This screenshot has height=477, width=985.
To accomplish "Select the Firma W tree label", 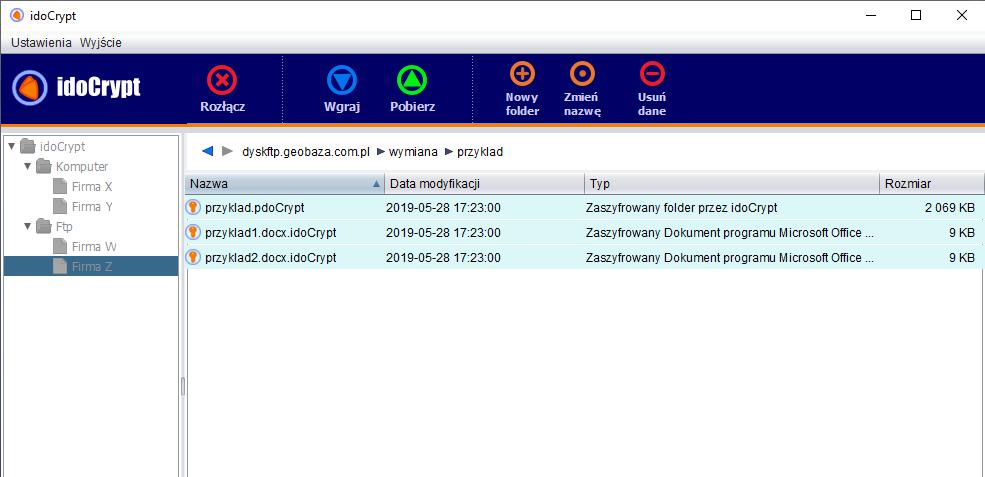I will pos(94,246).
